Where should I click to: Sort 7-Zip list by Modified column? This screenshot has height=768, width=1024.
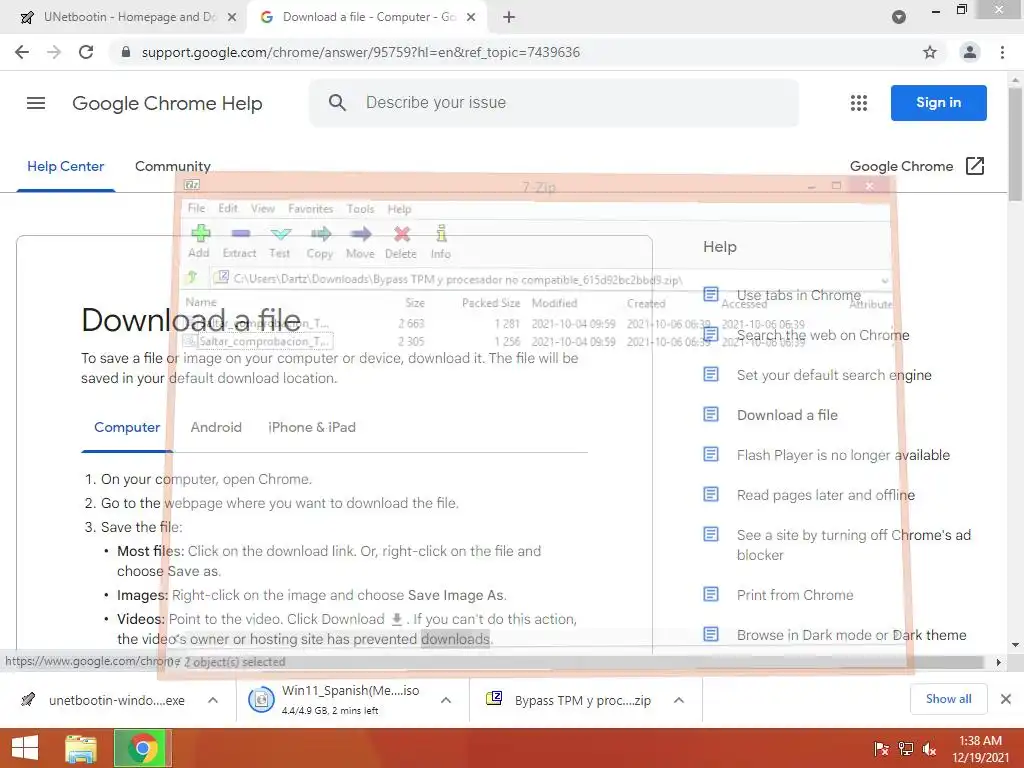554,303
